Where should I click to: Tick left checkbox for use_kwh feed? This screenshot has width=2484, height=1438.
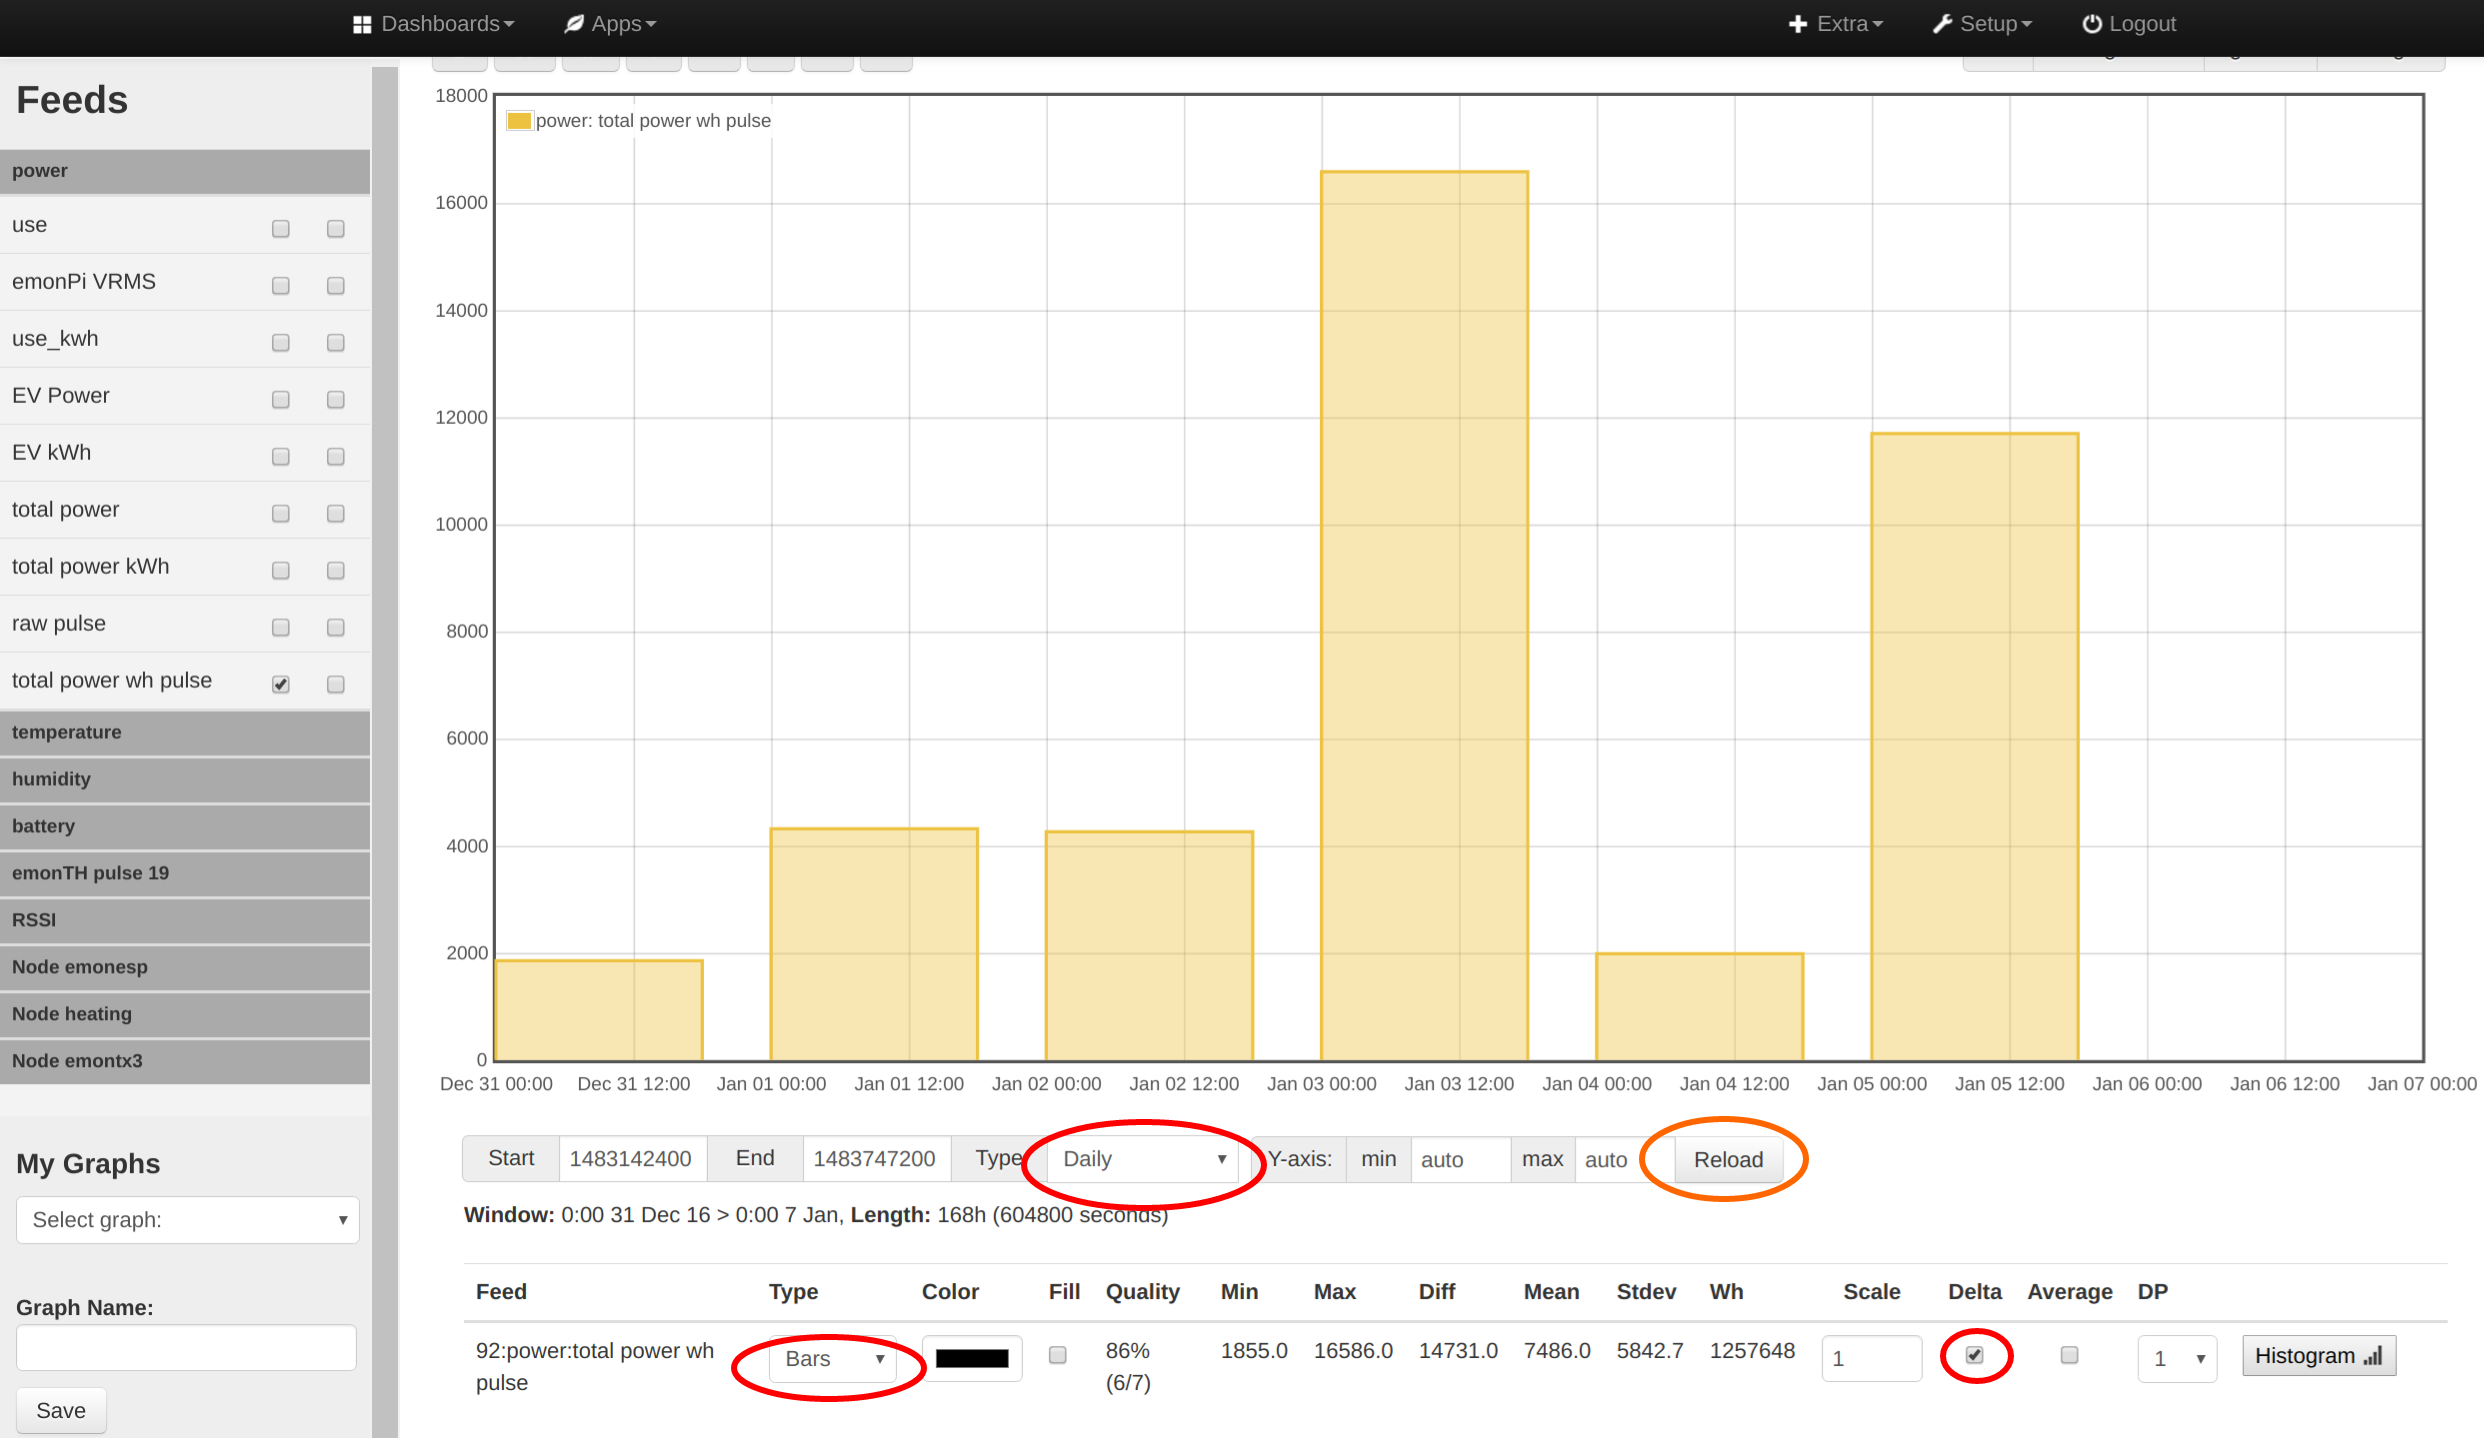point(281,343)
